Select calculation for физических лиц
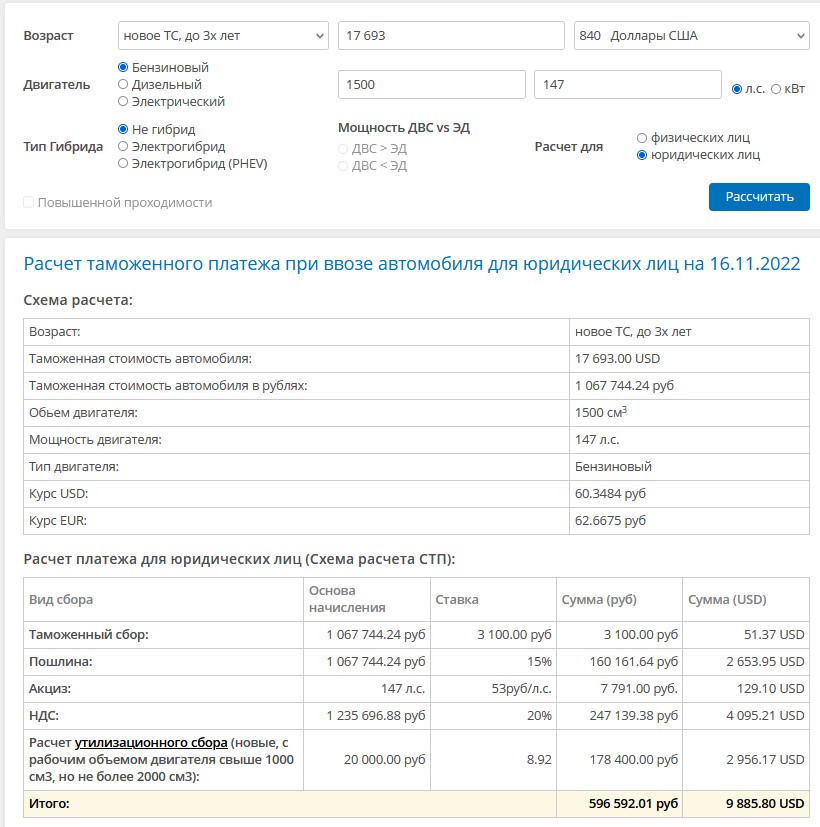 tap(642, 138)
